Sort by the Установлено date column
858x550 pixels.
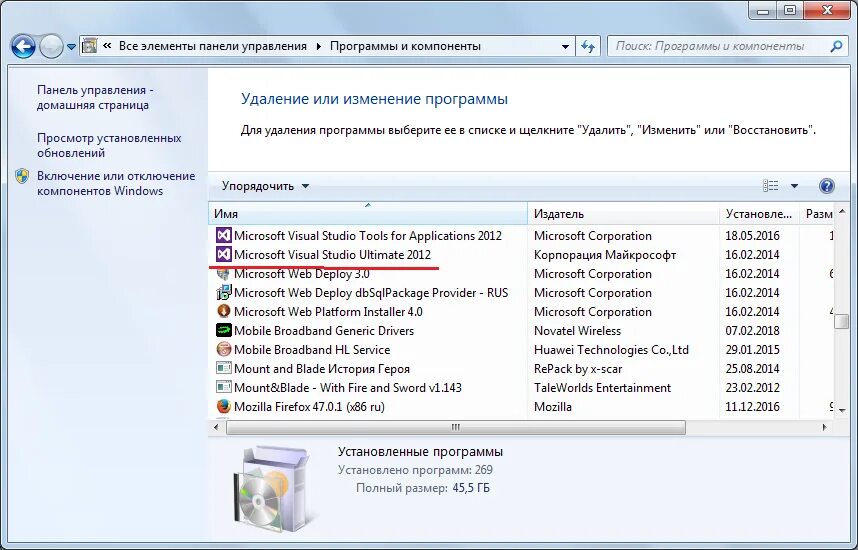[759, 214]
